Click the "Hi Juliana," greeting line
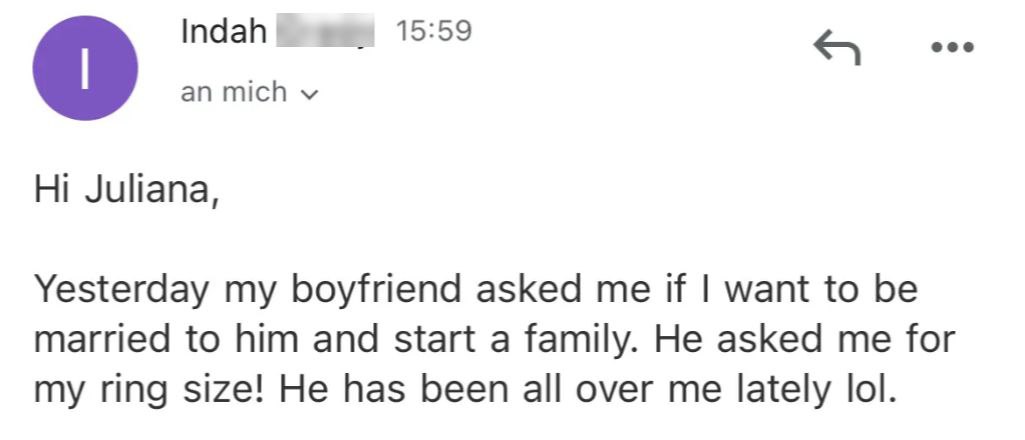The height and width of the screenshot is (440, 1025). click(125, 188)
